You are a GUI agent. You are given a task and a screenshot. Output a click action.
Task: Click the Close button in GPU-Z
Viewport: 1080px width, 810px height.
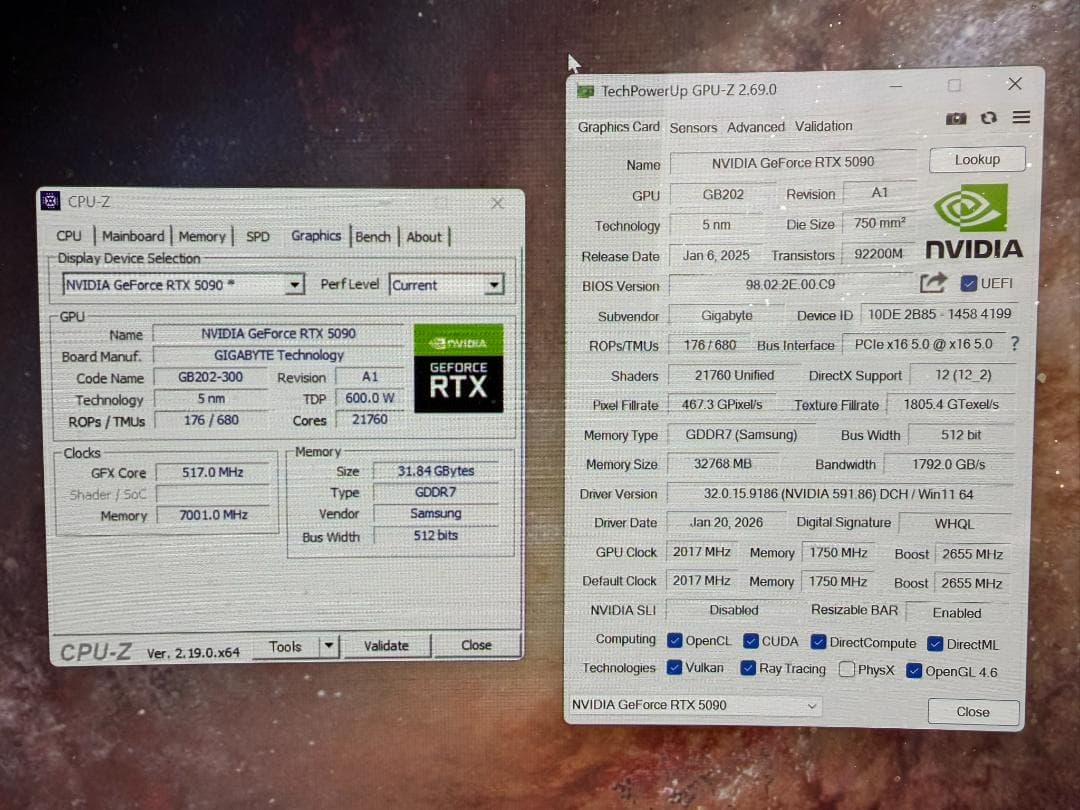973,712
